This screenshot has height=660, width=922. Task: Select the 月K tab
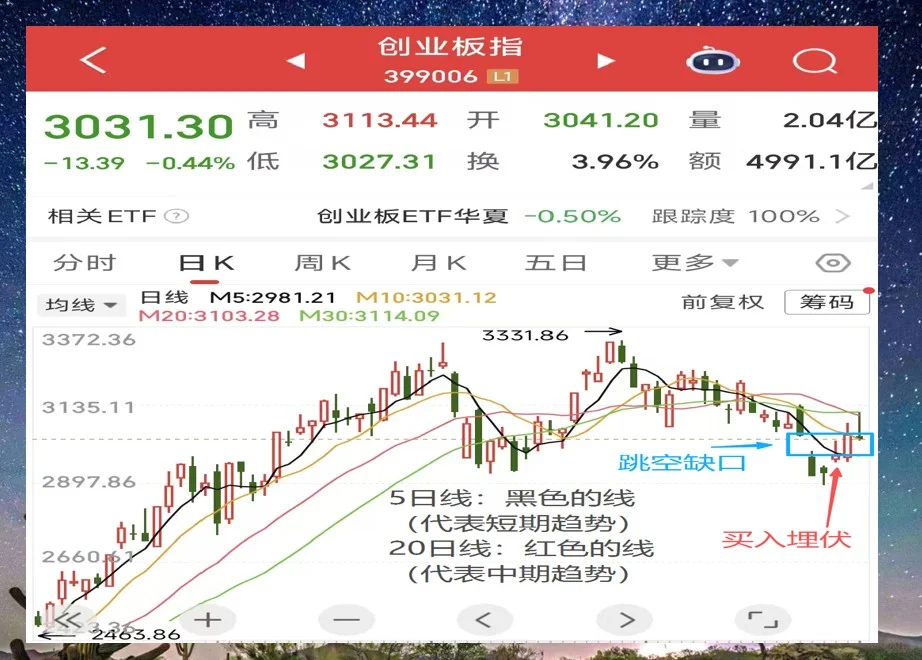[x=439, y=263]
